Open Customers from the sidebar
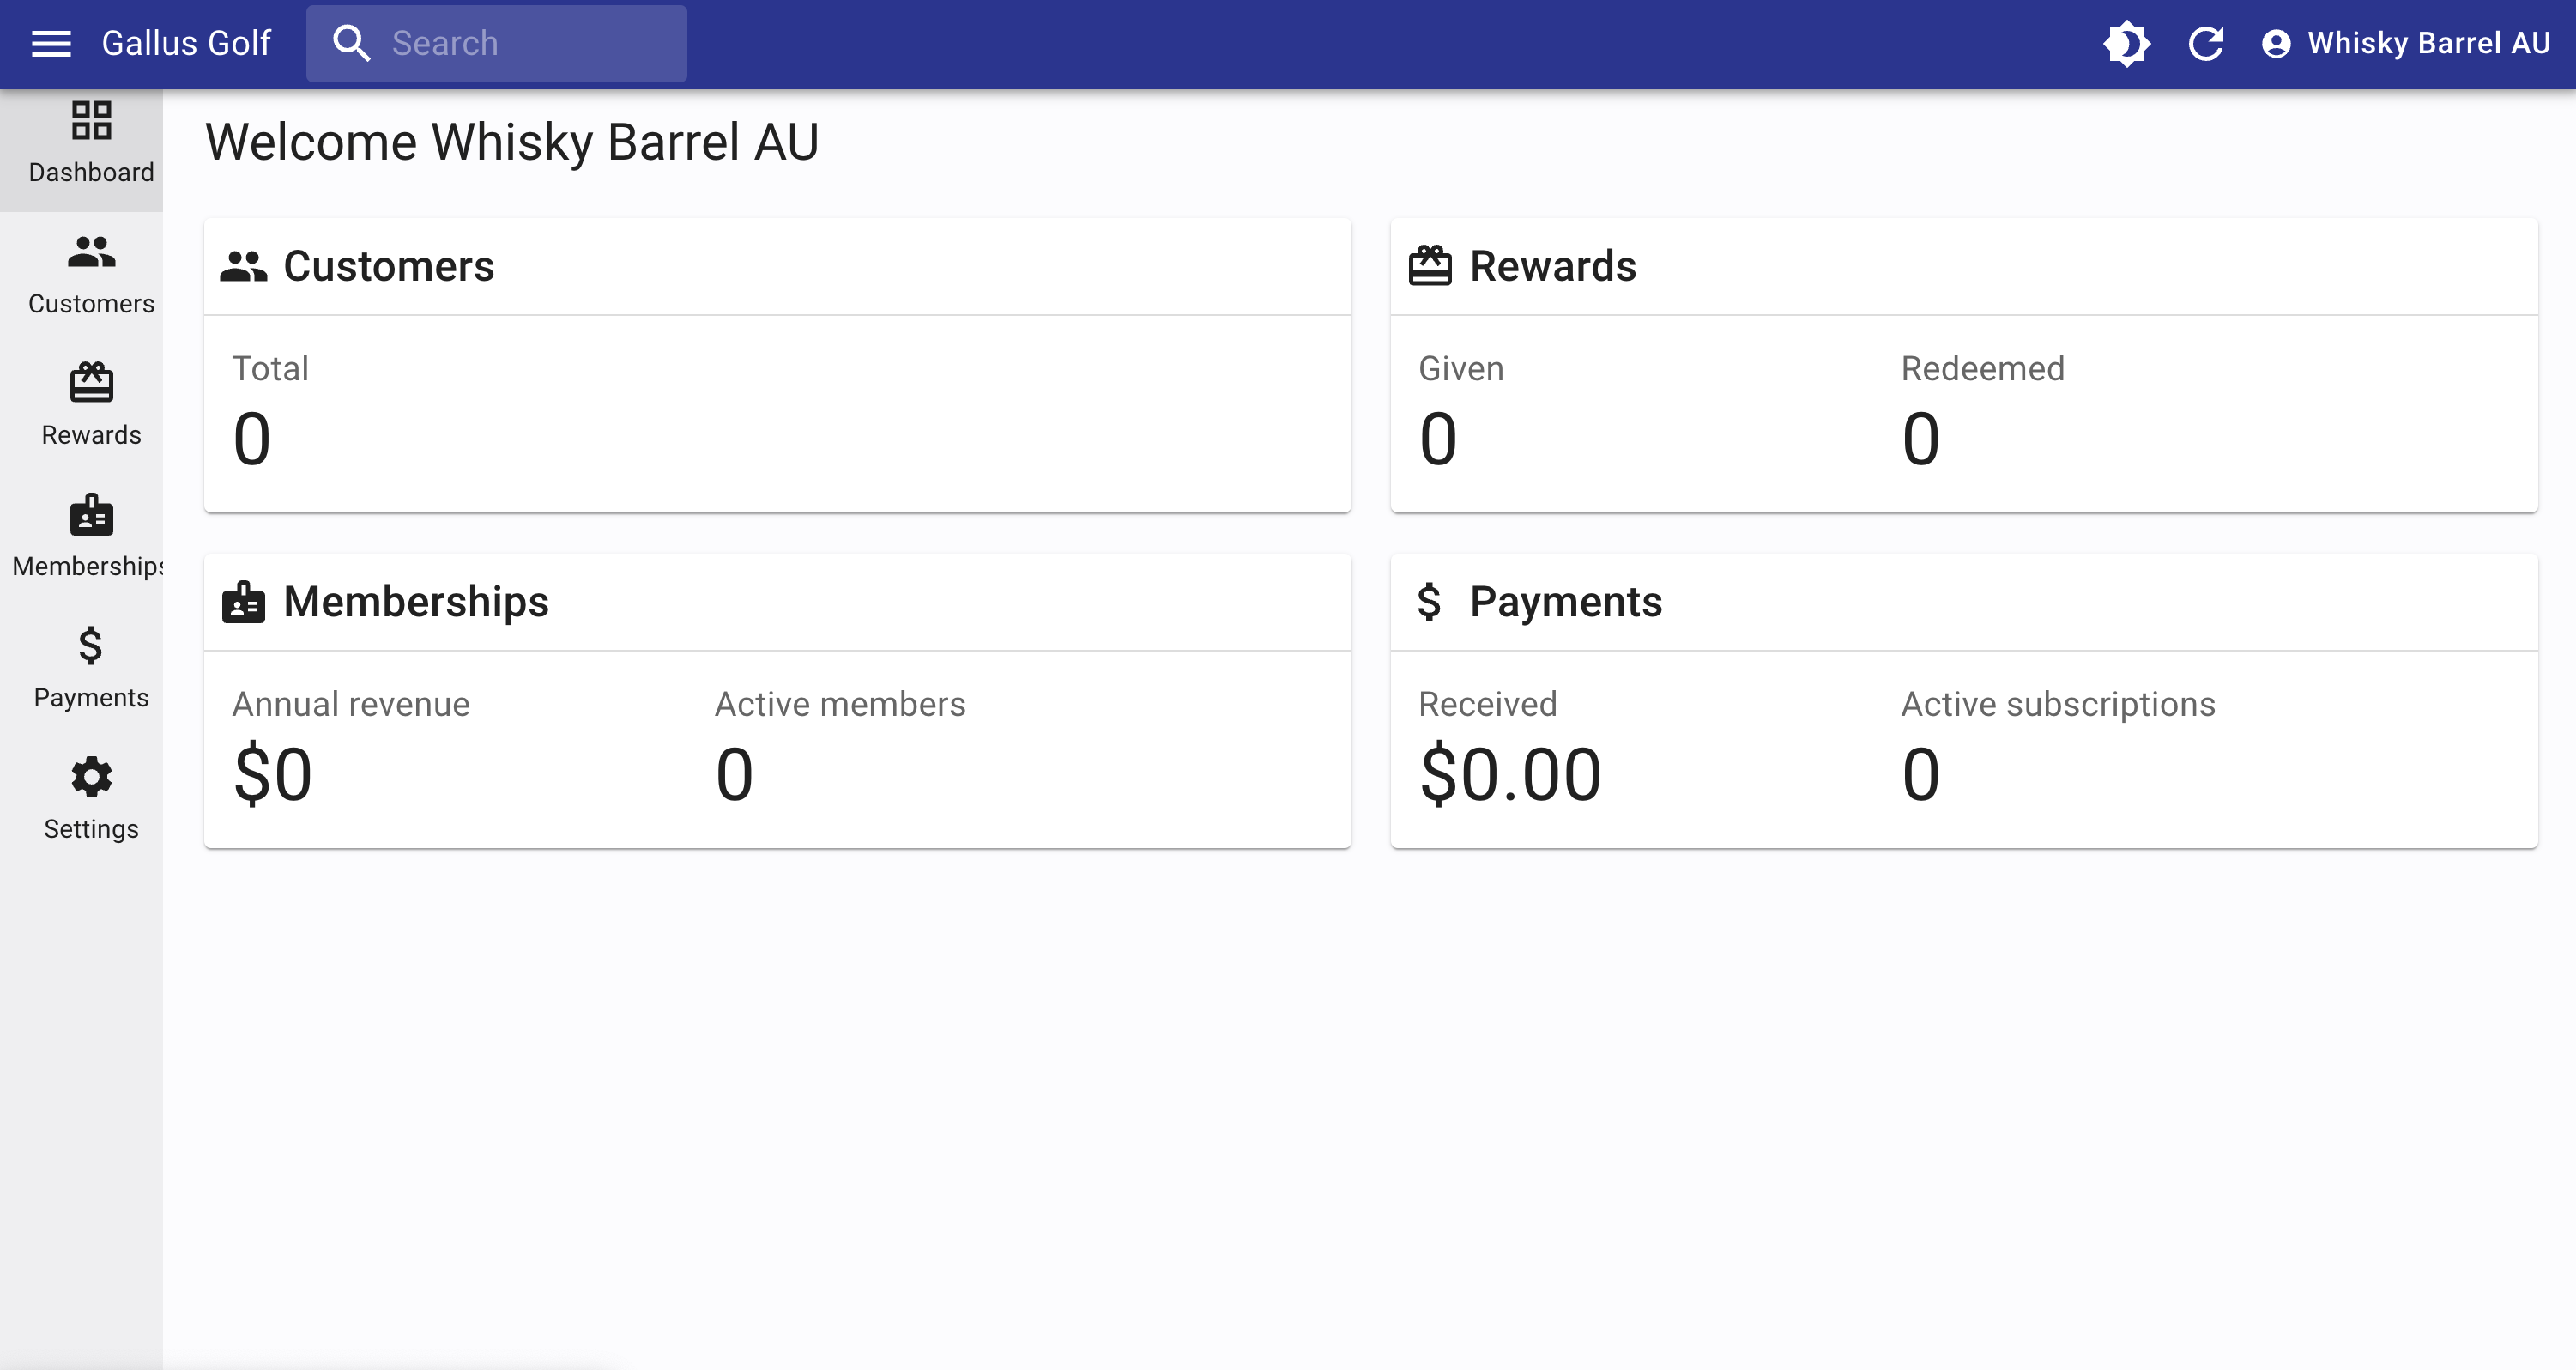The image size is (2576, 1370). click(x=91, y=274)
